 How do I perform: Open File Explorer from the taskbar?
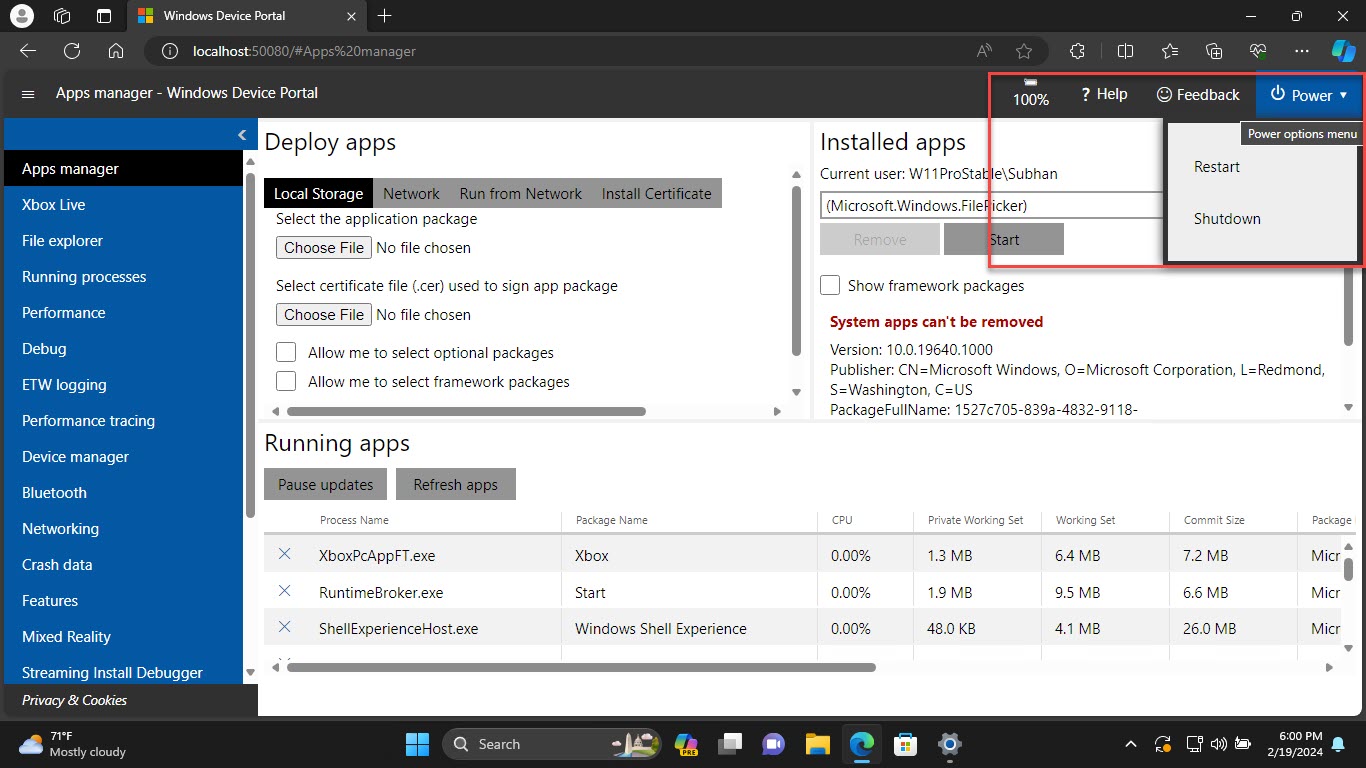point(818,744)
